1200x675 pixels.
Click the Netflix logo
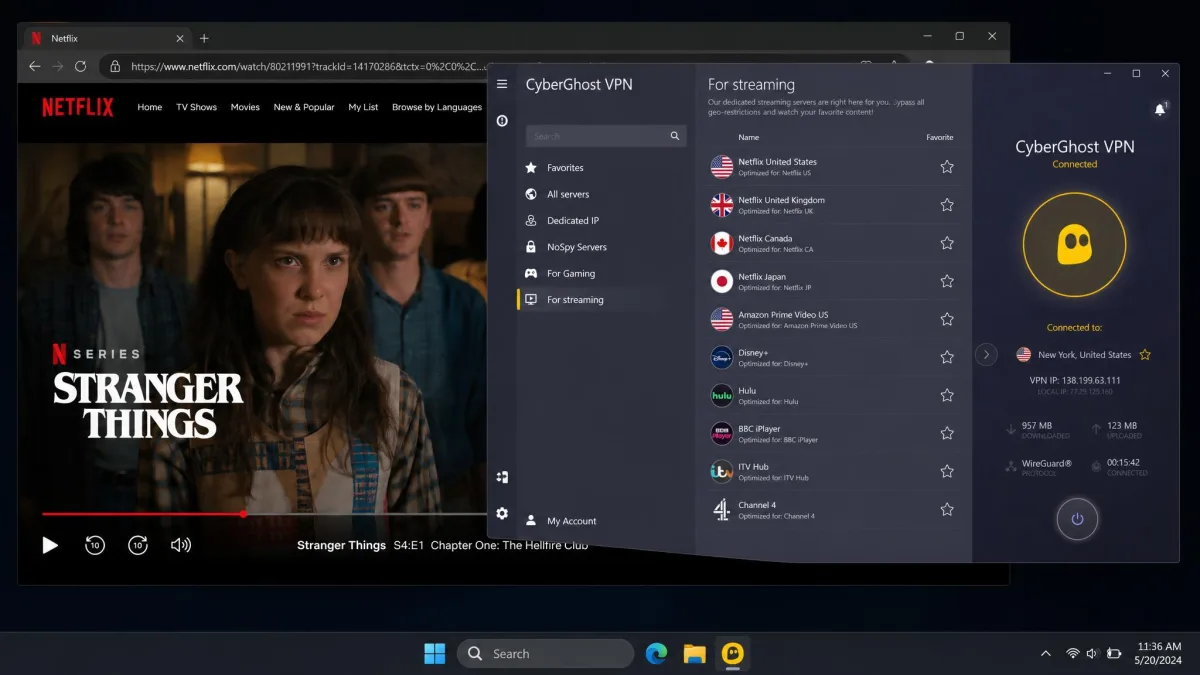(78, 107)
